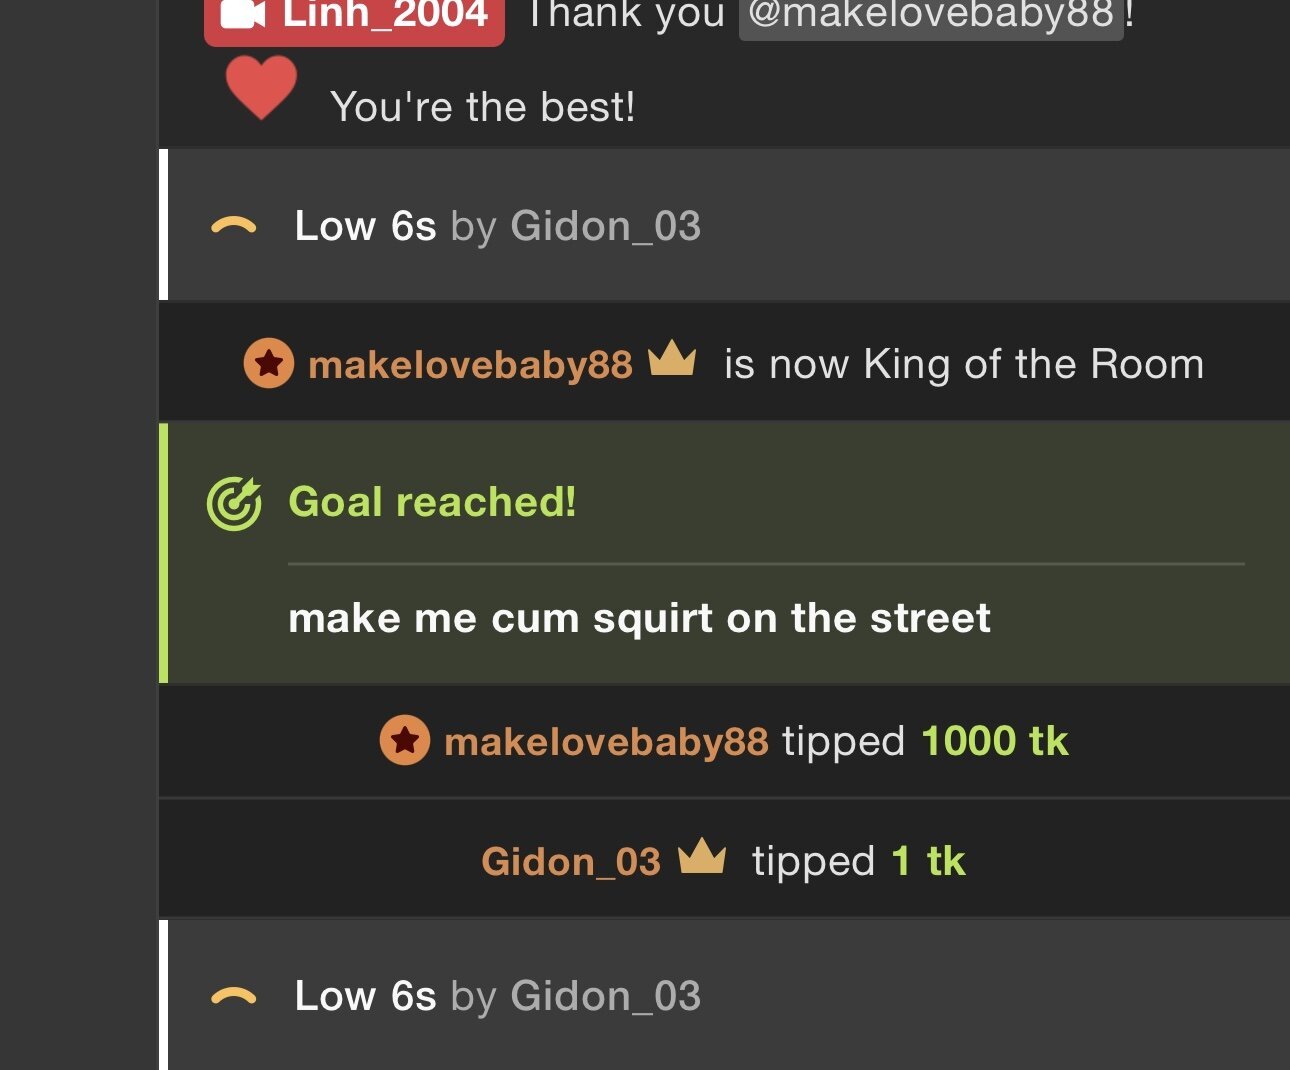The image size is (1290, 1070).
Task: Click the 1 tk tip amount
Action: click(x=928, y=862)
